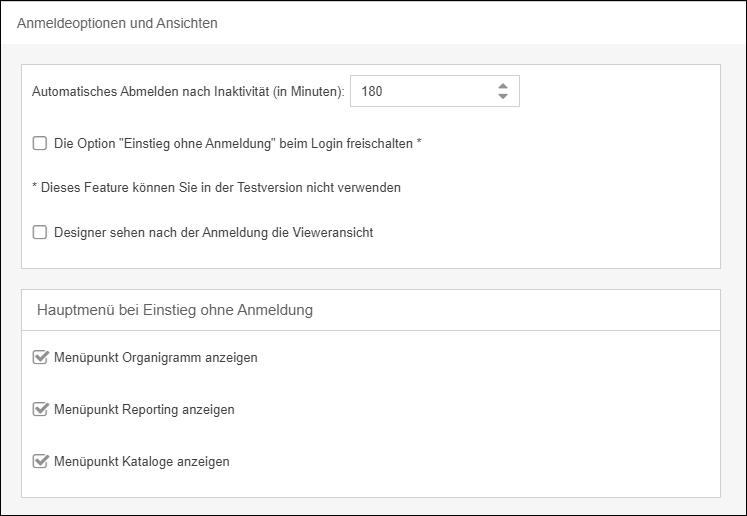This screenshot has height=516, width=747.
Task: Increase inactivity minutes with the up arrow
Action: [502, 85]
